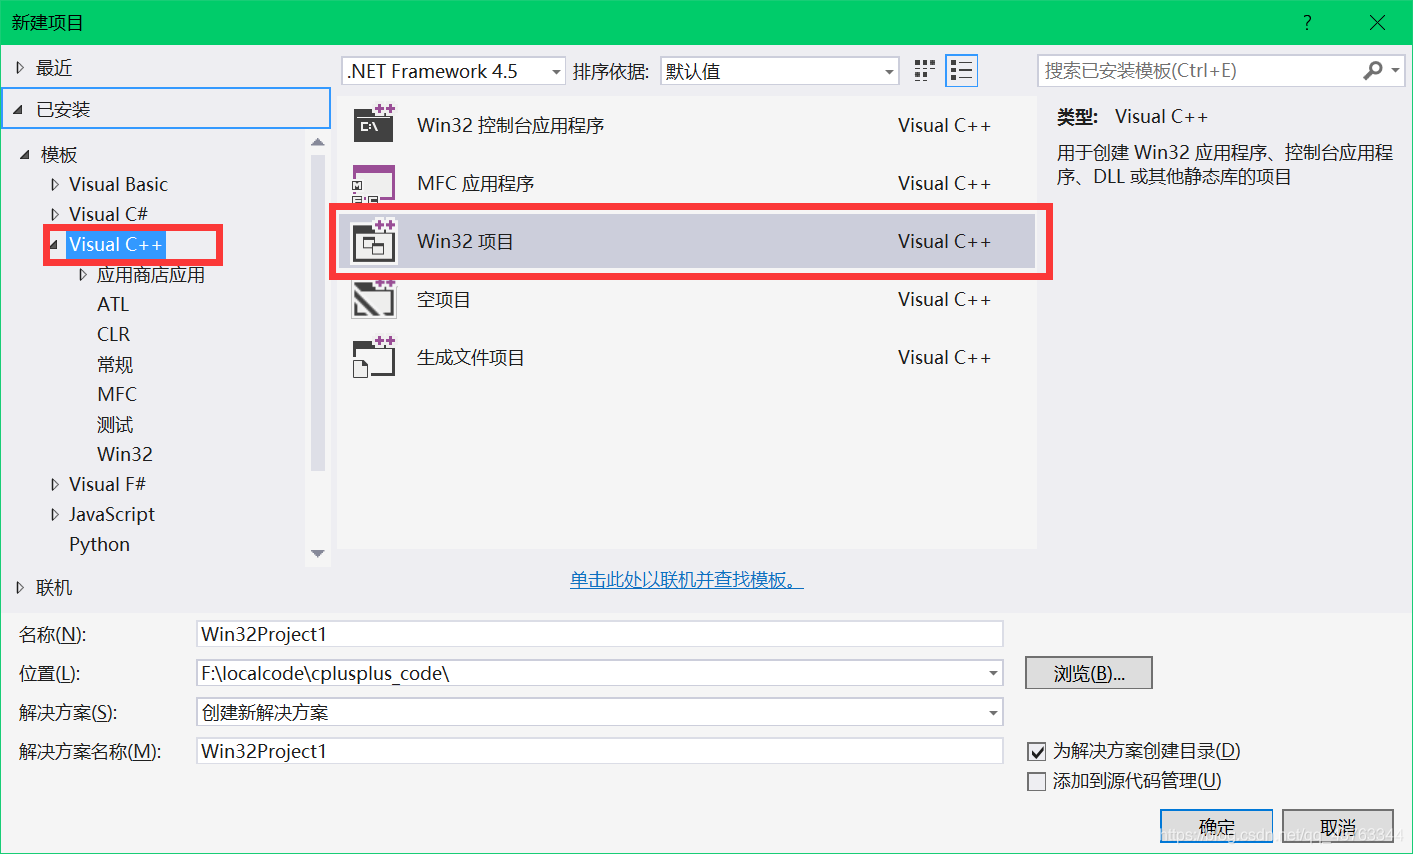Expand the Visual Basic node
This screenshot has height=854, width=1413.
click(55, 184)
